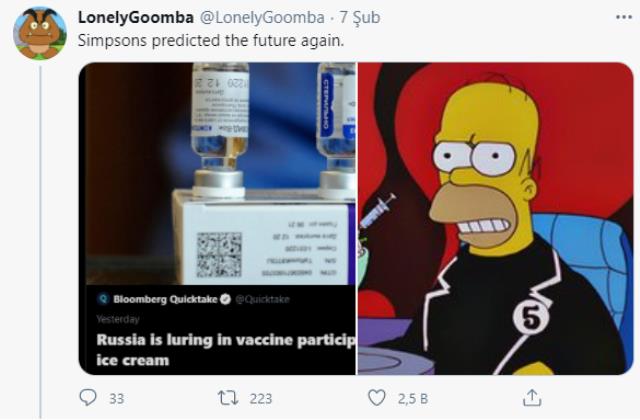Viewport: 640px width, 420px height.
Task: Open the LonelyGoomba avatar picture
Action: coord(40,33)
